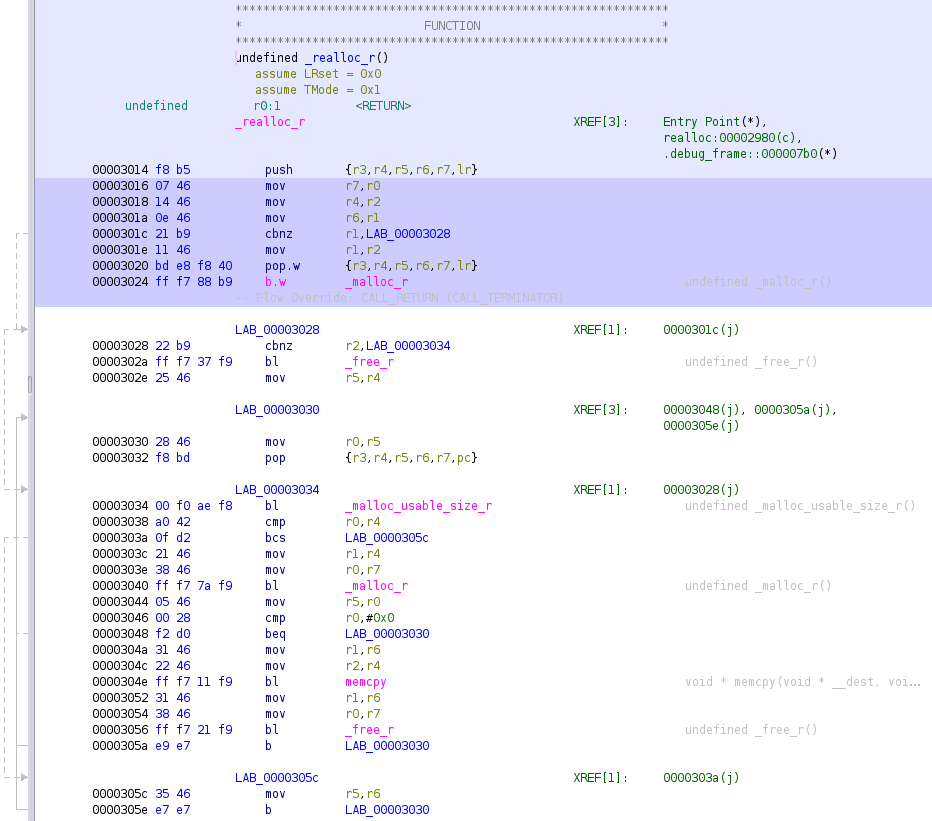This screenshot has width=932, height=821.
Task: Follow the memcpy call
Action: [x=366, y=682]
